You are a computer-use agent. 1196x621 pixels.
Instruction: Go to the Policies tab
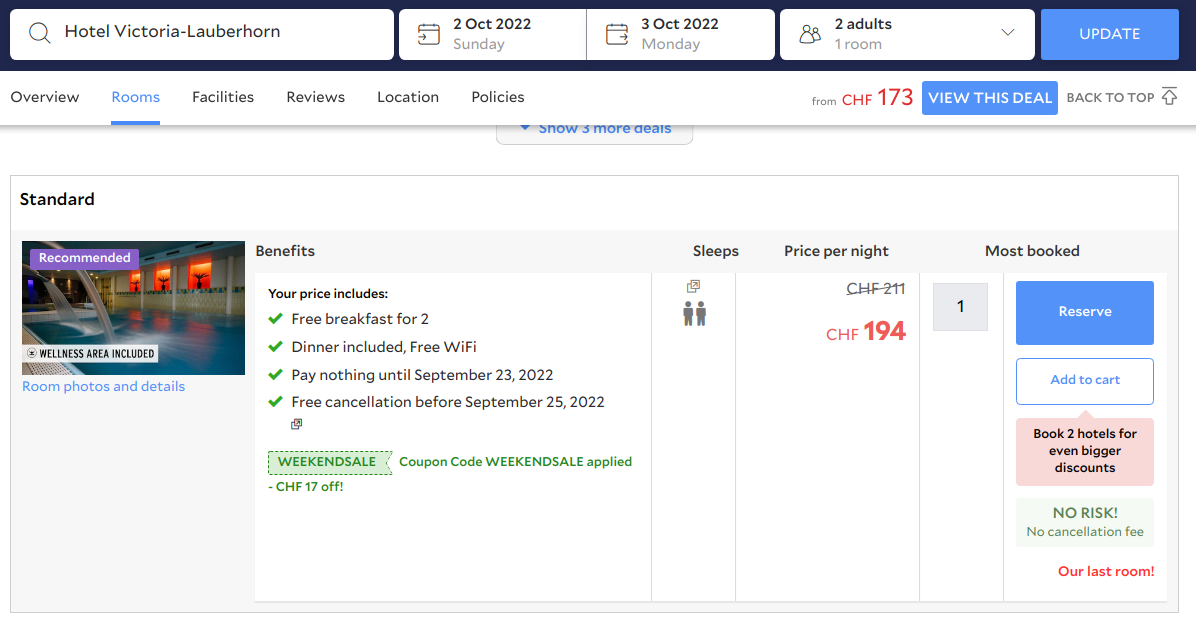(498, 97)
